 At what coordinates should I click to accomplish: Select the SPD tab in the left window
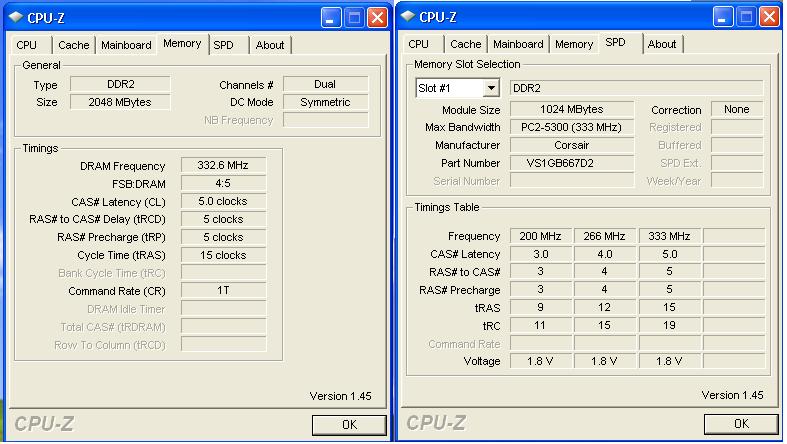(x=225, y=45)
